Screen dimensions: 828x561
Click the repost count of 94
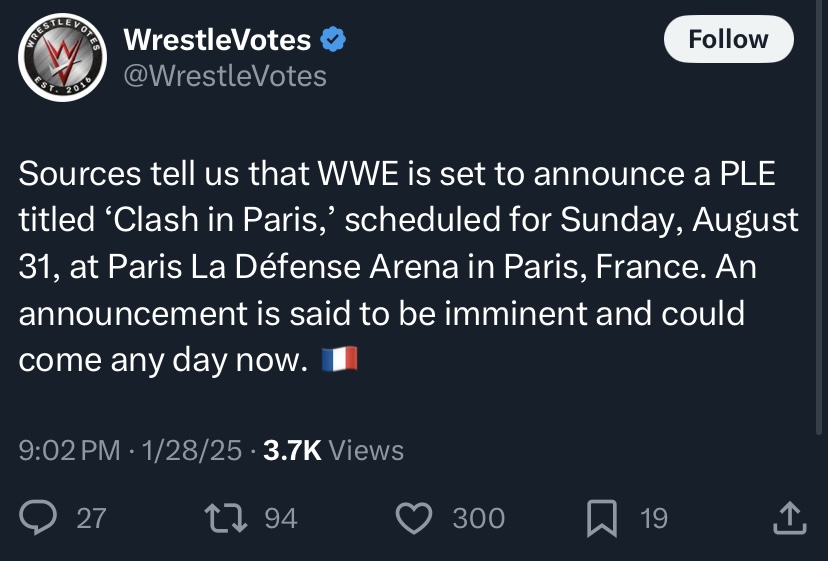pos(279,518)
